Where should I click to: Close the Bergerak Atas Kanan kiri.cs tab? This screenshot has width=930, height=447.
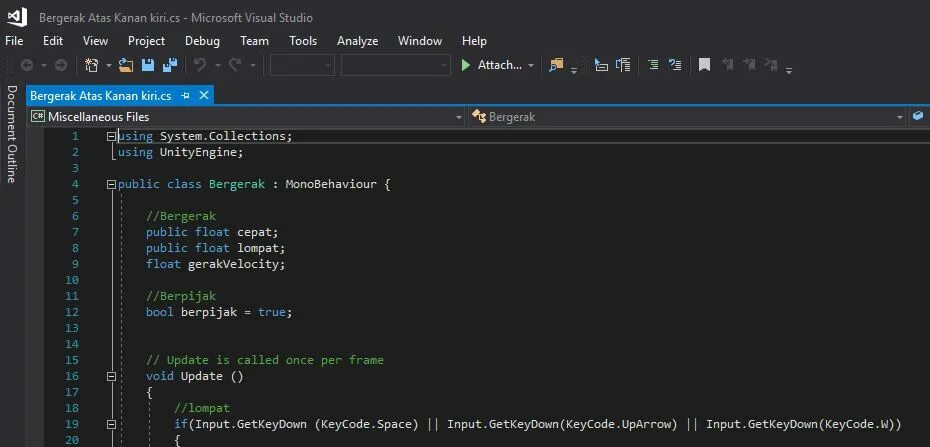click(203, 95)
